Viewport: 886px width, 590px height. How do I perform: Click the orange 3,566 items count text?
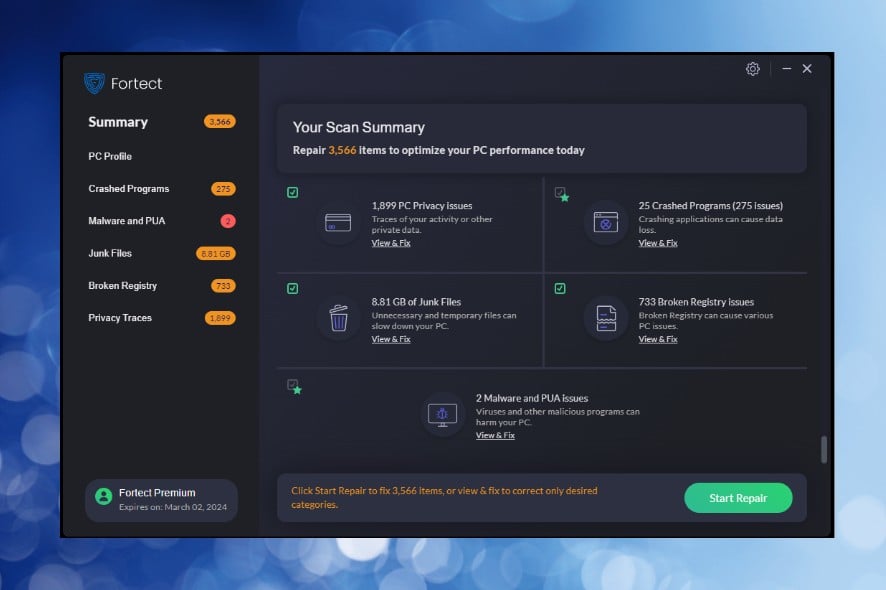coord(342,150)
